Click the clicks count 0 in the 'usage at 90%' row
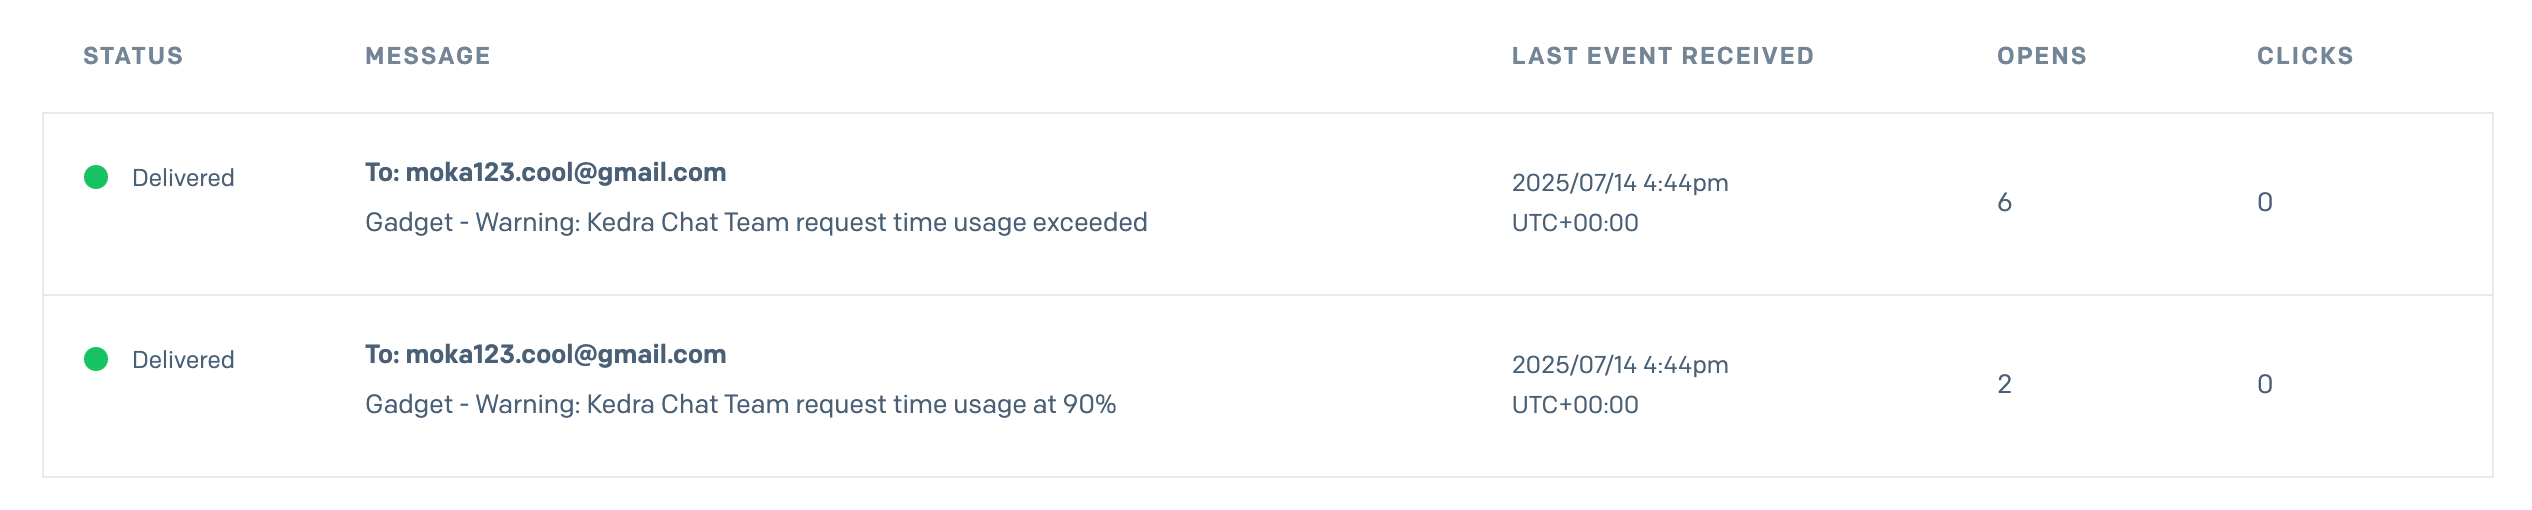 (2265, 384)
